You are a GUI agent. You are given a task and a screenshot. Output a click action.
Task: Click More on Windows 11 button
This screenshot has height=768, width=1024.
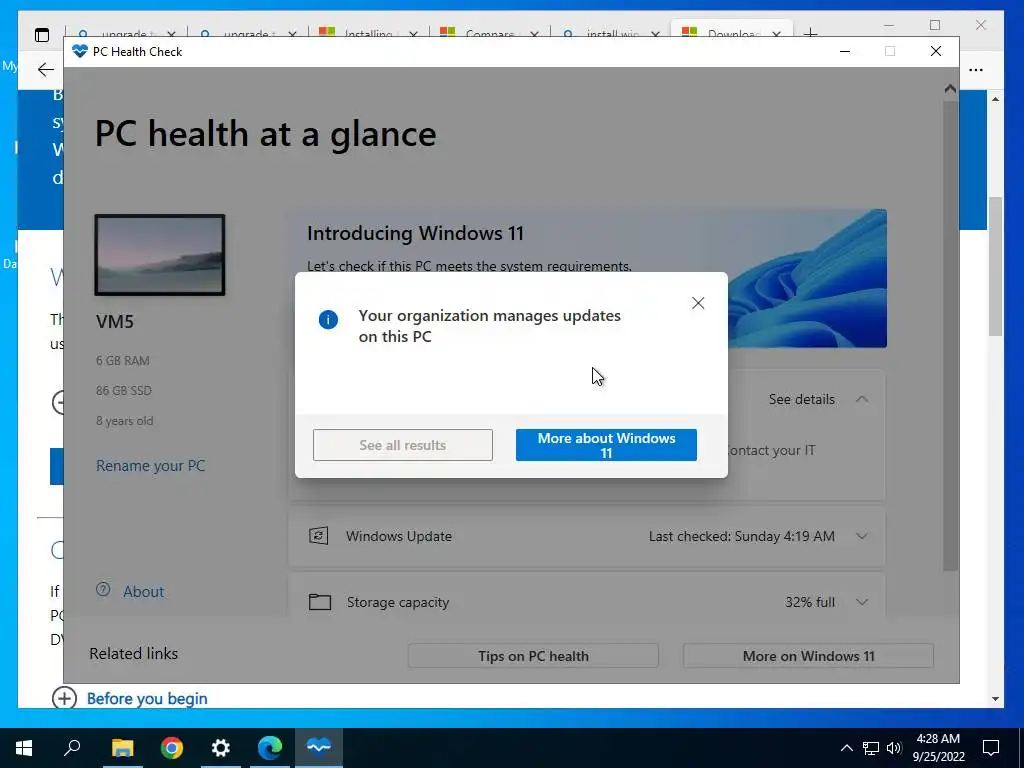[808, 656]
